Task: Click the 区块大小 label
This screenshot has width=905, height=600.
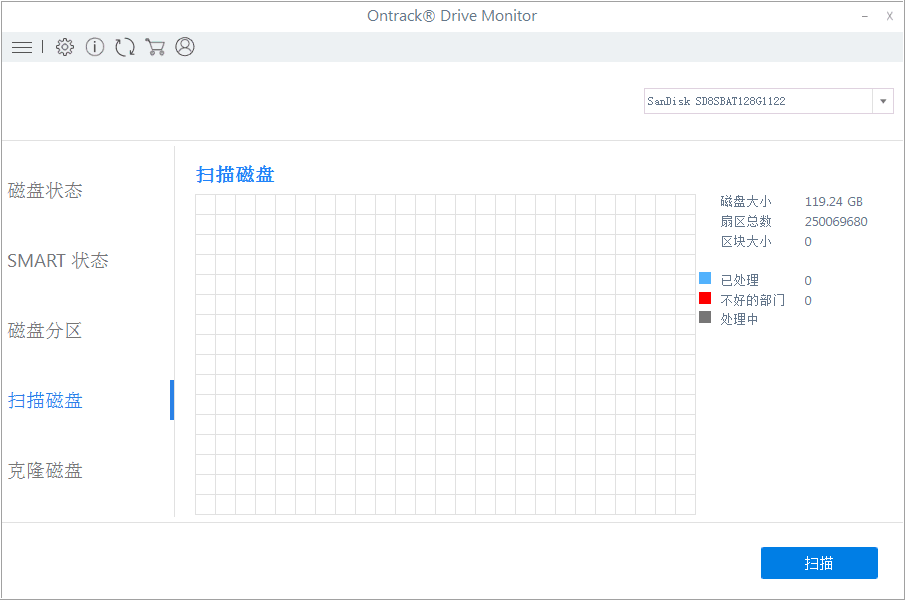Action: tap(746, 242)
